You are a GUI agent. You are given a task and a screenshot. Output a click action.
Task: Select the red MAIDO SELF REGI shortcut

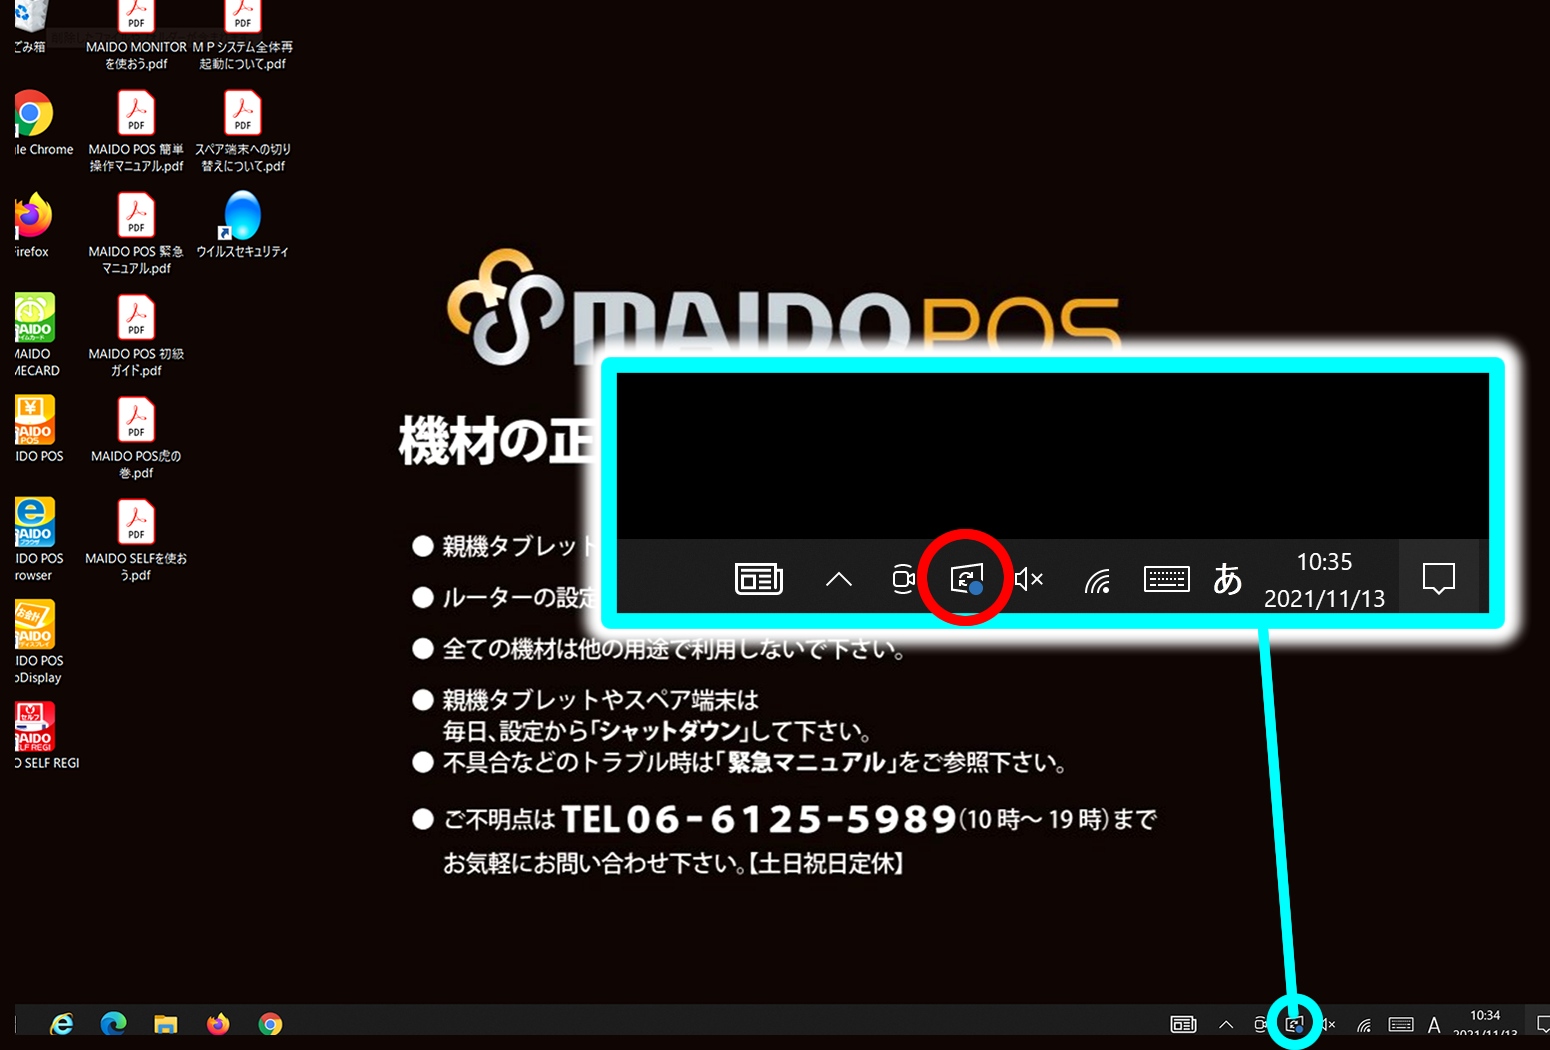(x=46, y=736)
